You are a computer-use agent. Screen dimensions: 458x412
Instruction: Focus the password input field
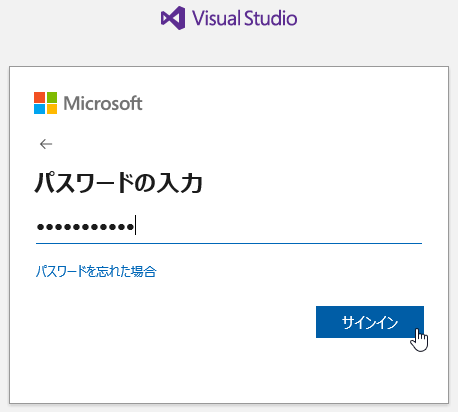point(229,227)
